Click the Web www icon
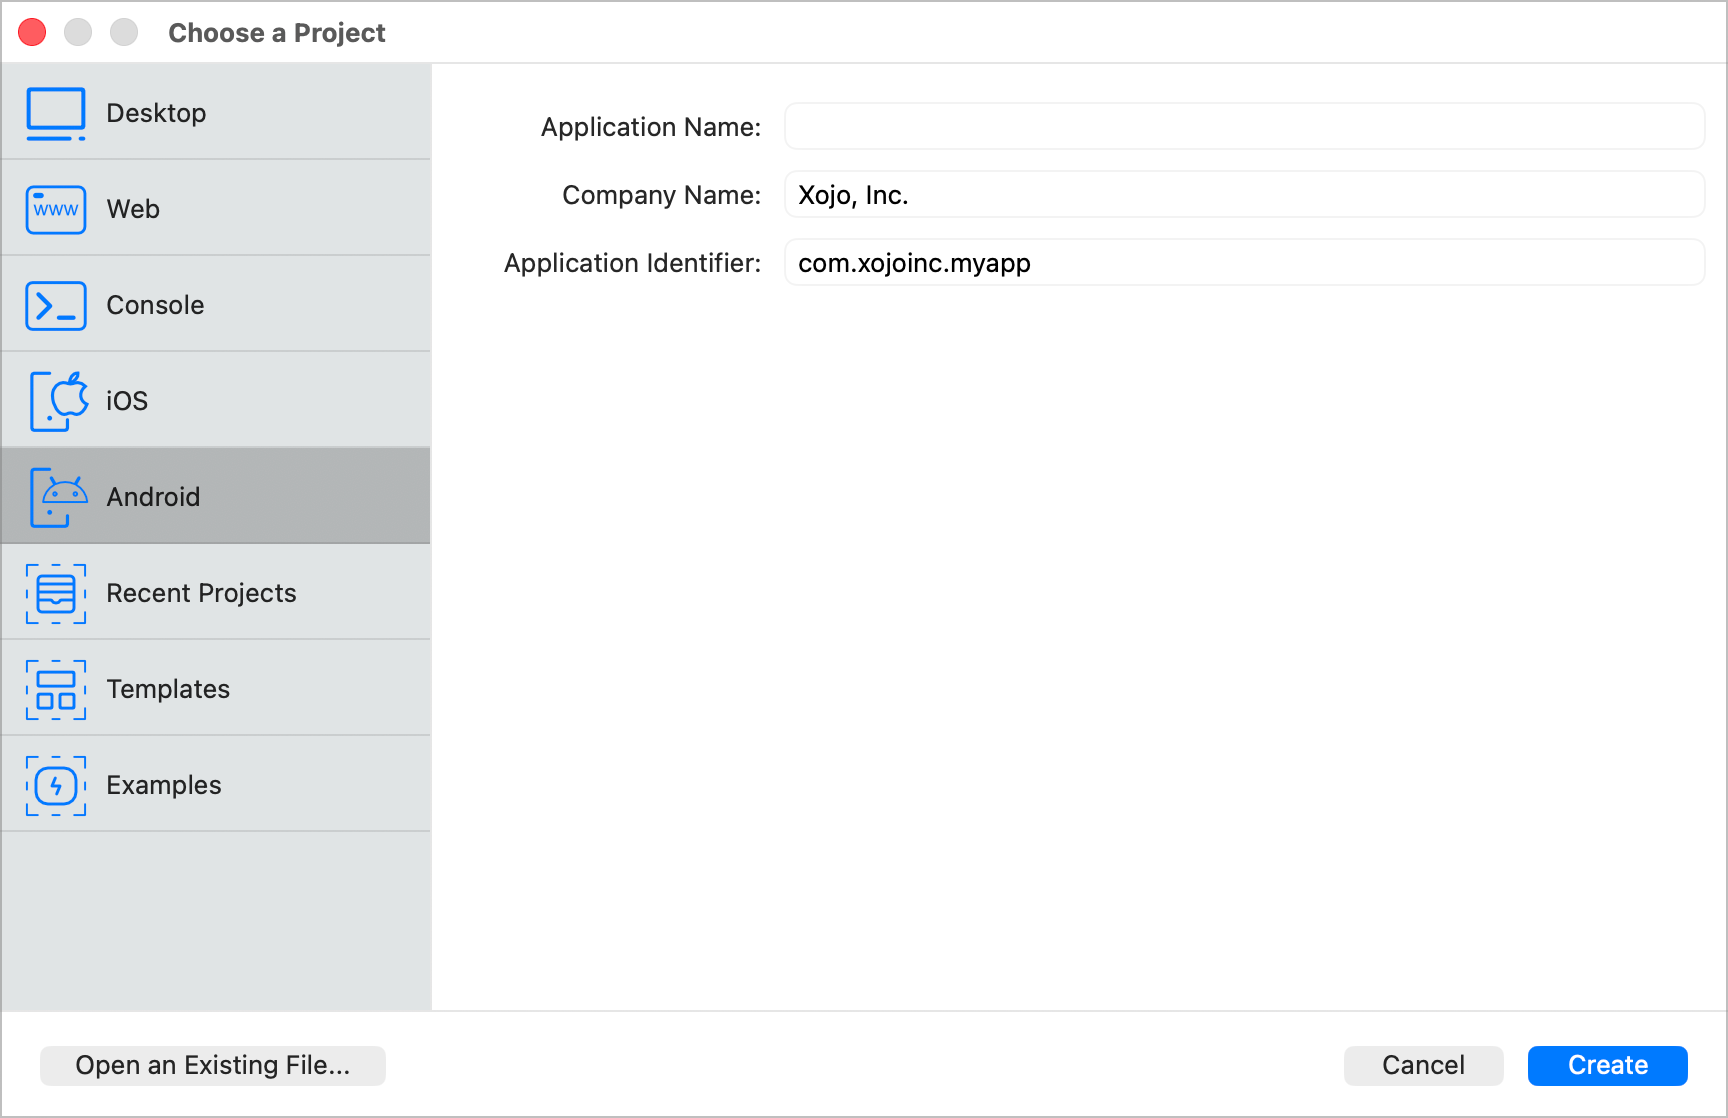 click(56, 209)
